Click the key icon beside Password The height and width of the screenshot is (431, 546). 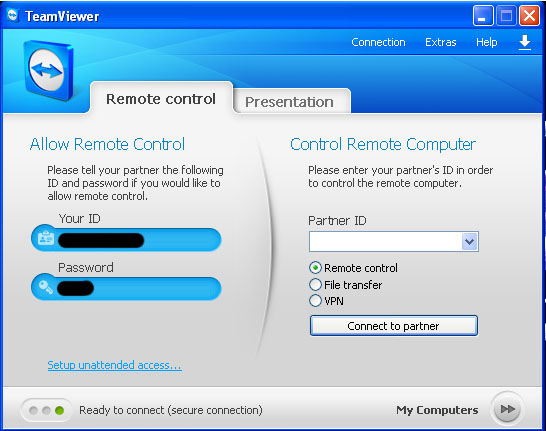point(46,287)
